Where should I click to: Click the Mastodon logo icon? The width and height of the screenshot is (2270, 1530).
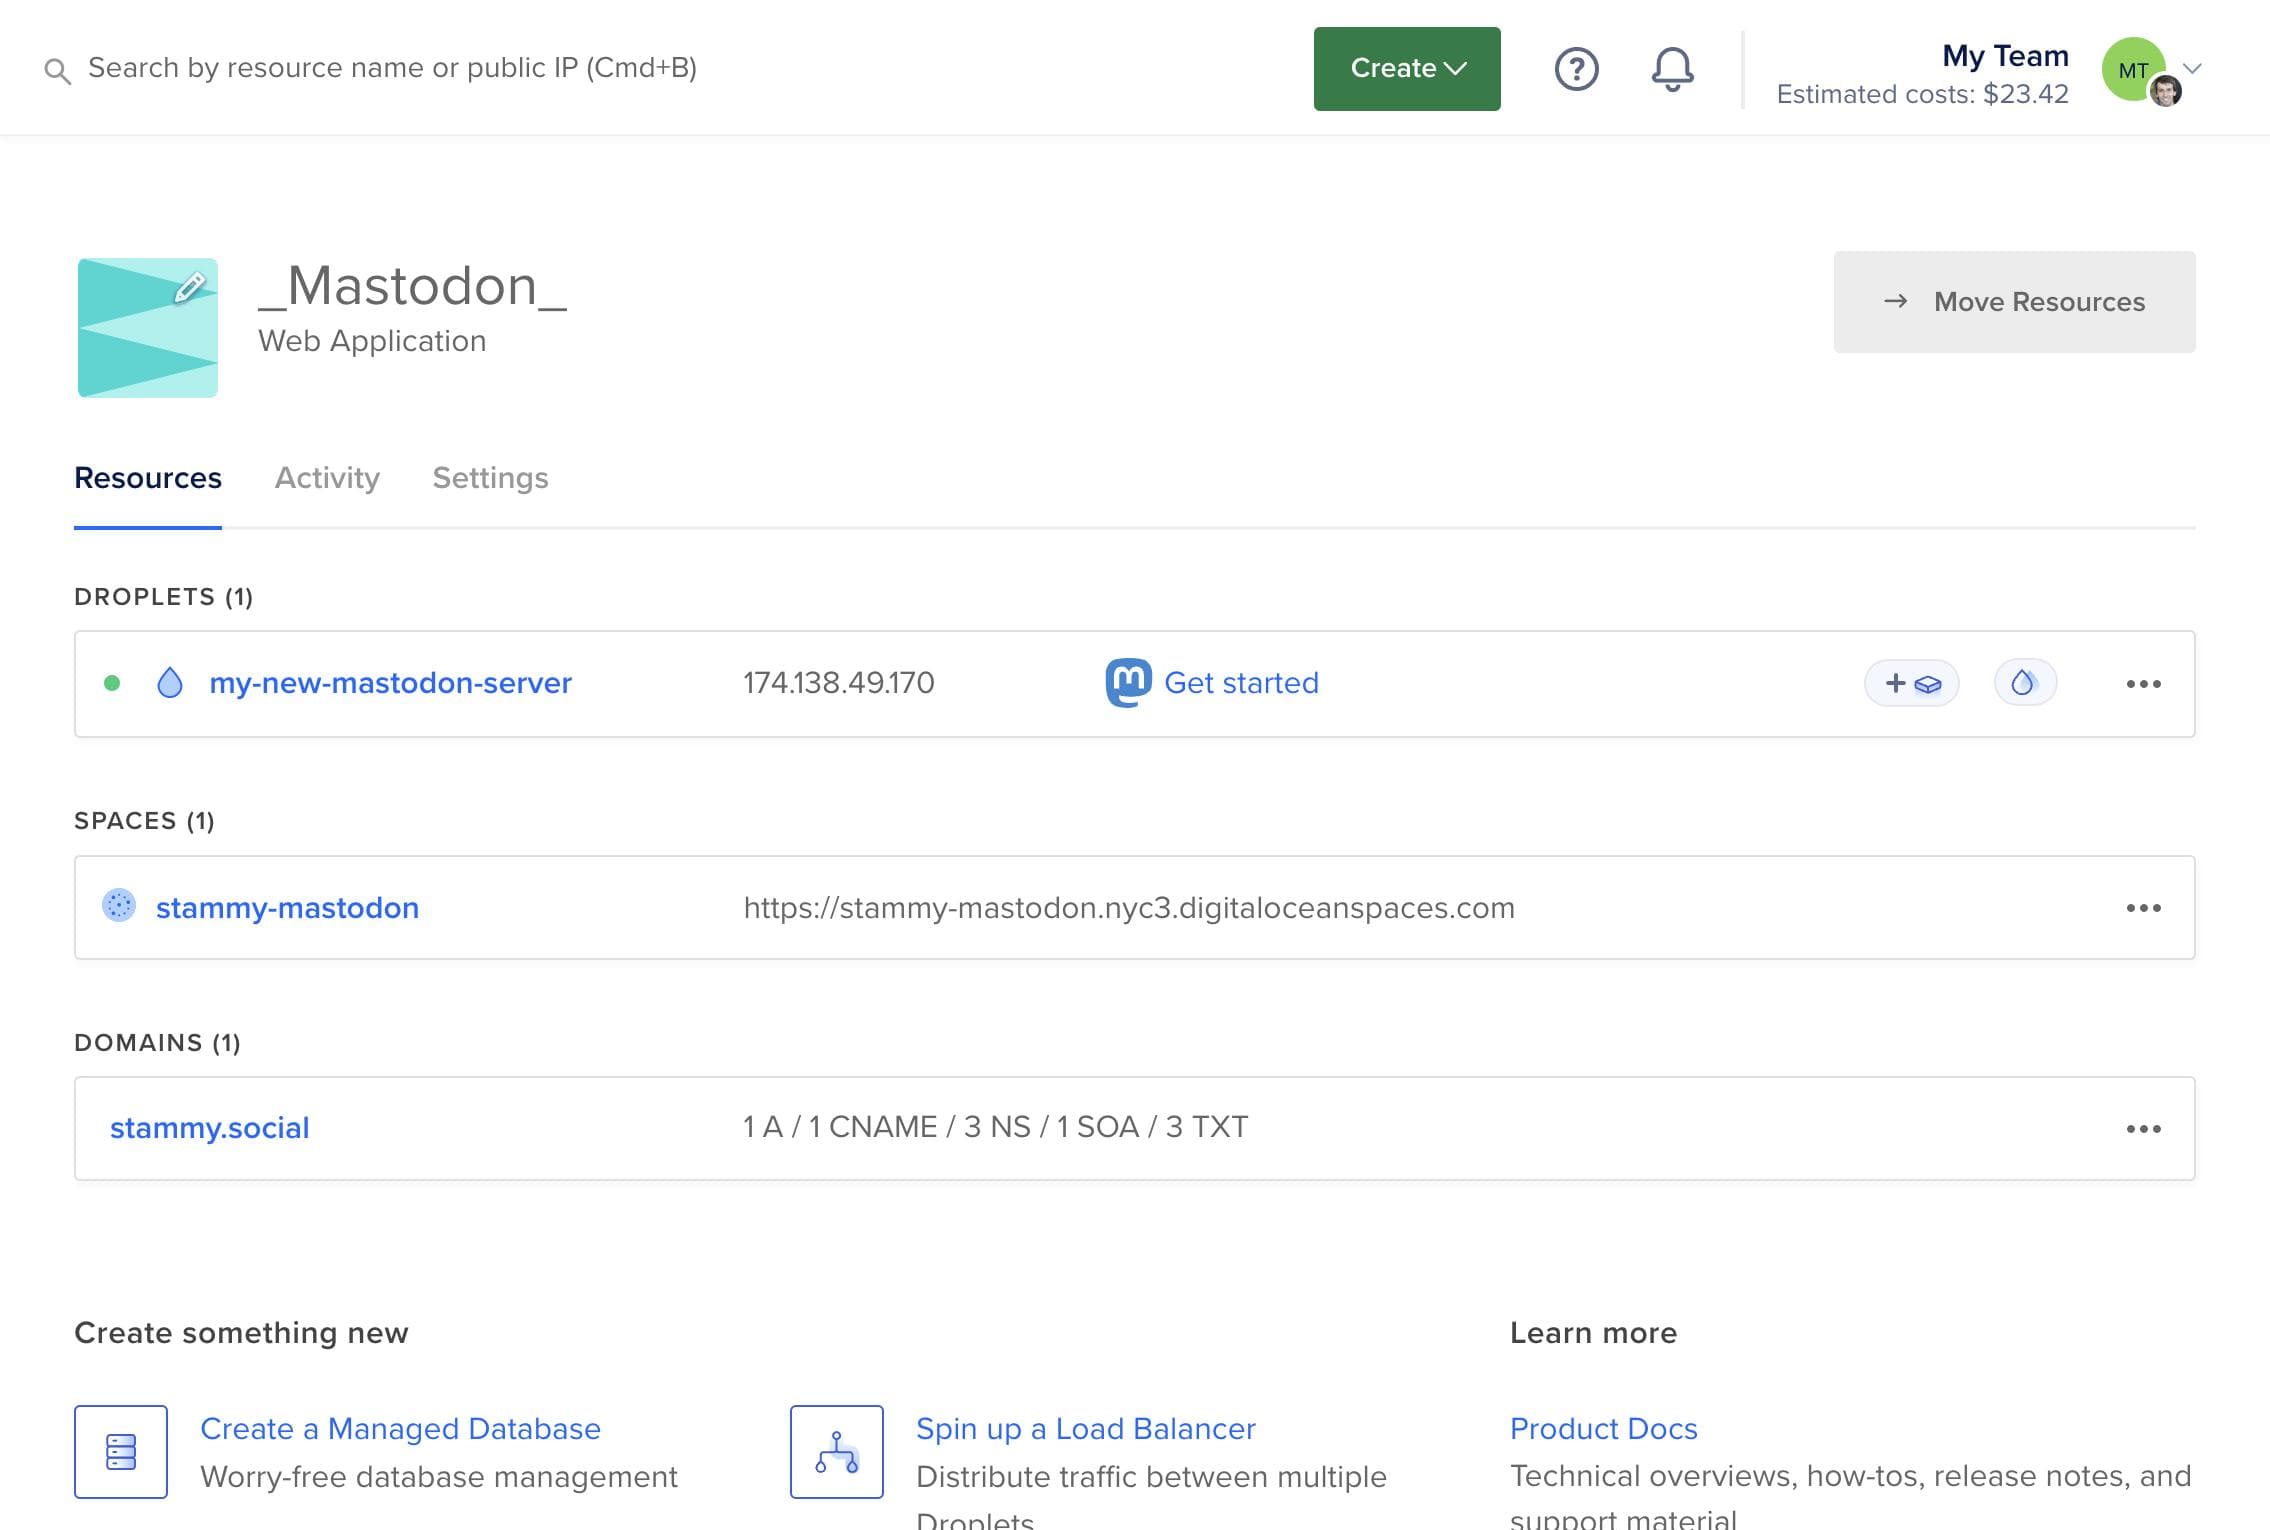(1128, 683)
